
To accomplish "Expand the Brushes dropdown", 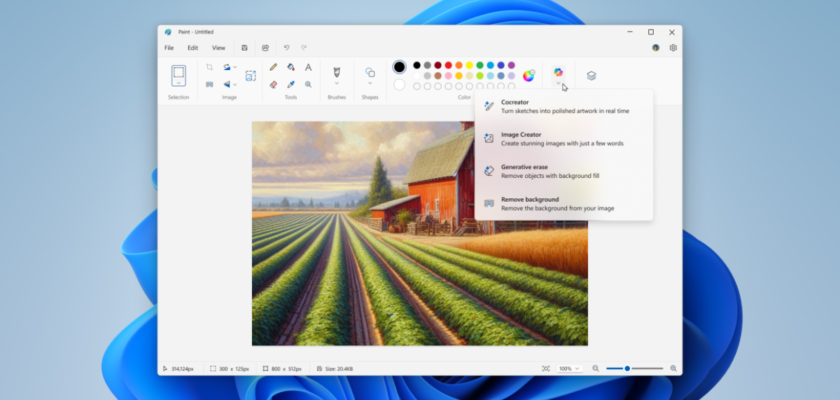I will pyautogui.click(x=336, y=84).
